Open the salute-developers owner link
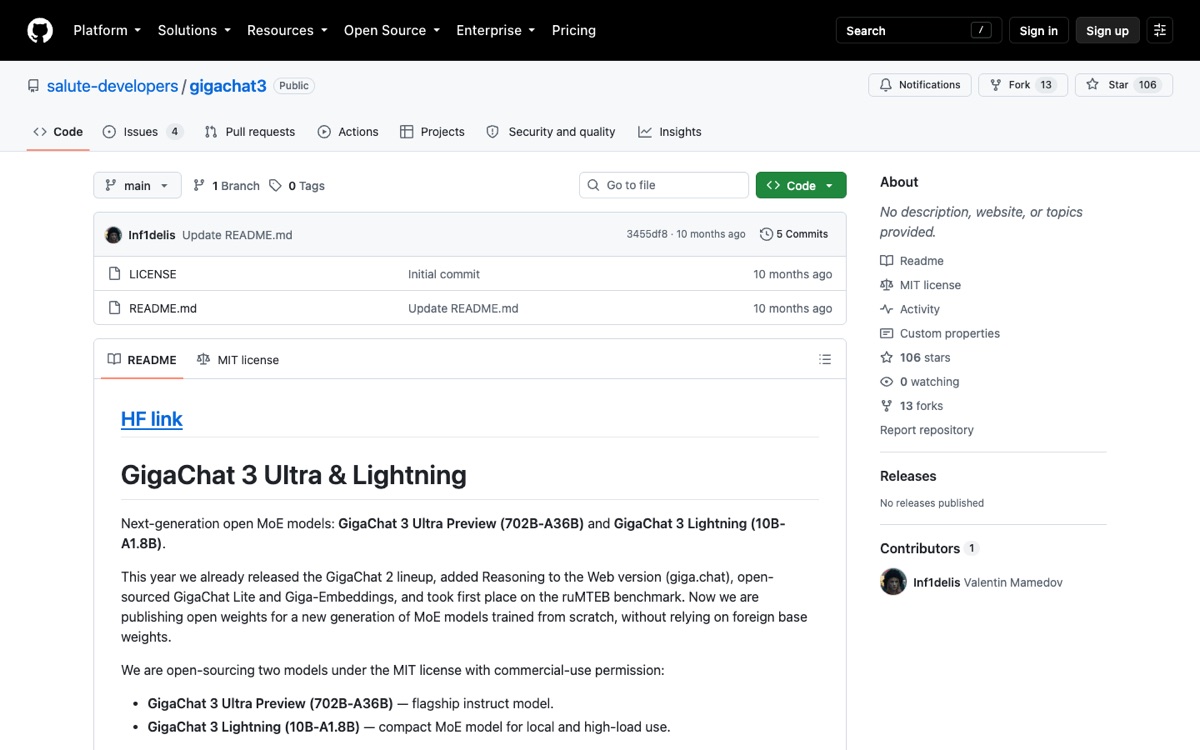Image resolution: width=1200 pixels, height=750 pixels. pyautogui.click(x=112, y=86)
